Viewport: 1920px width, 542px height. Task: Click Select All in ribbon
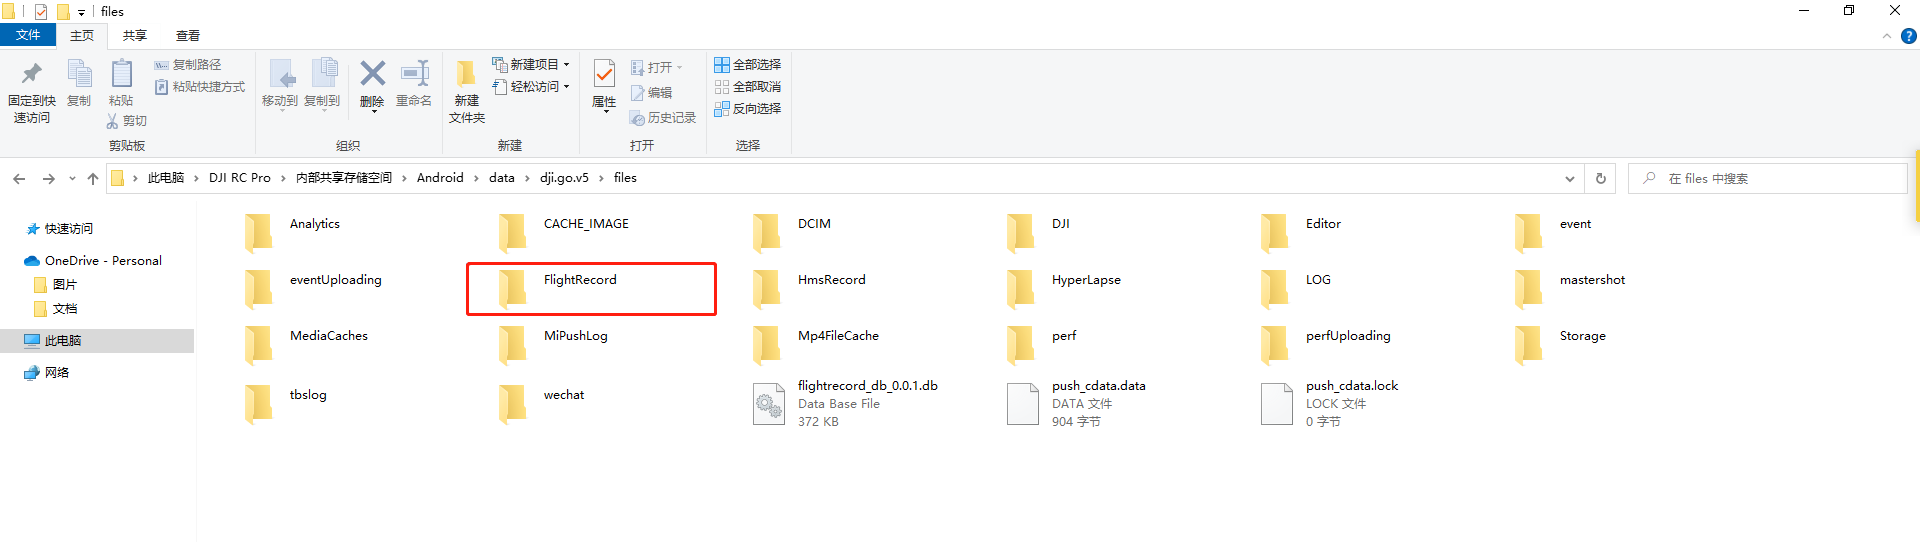(x=747, y=65)
